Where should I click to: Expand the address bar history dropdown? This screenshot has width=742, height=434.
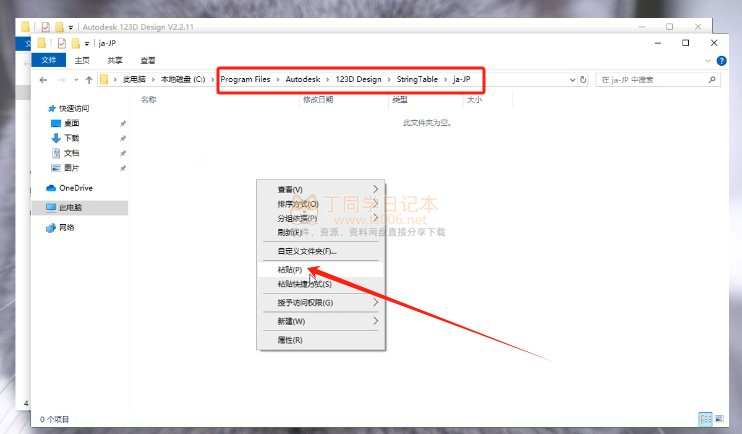click(572, 80)
